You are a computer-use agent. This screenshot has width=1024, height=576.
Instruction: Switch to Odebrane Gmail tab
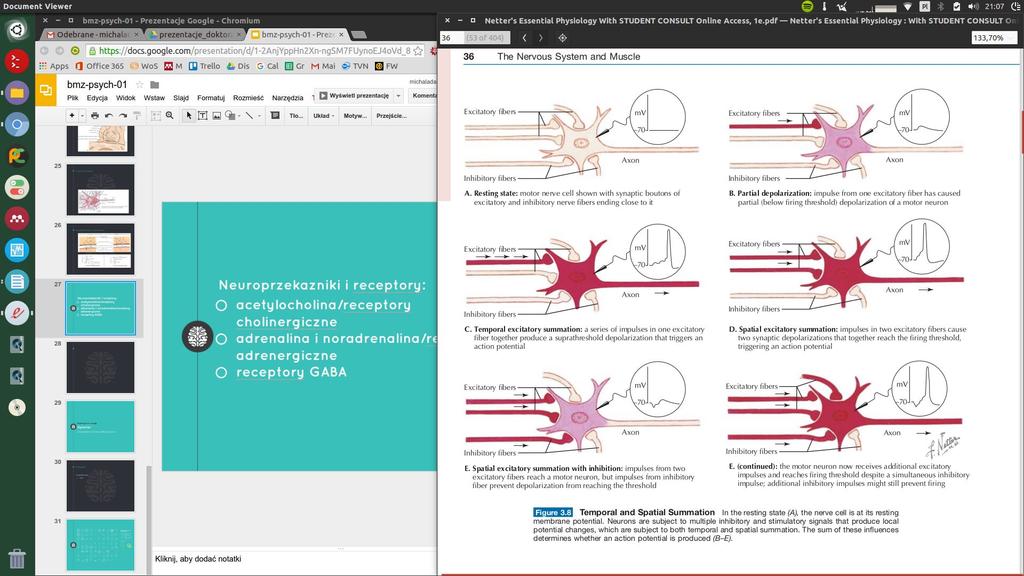[89, 35]
